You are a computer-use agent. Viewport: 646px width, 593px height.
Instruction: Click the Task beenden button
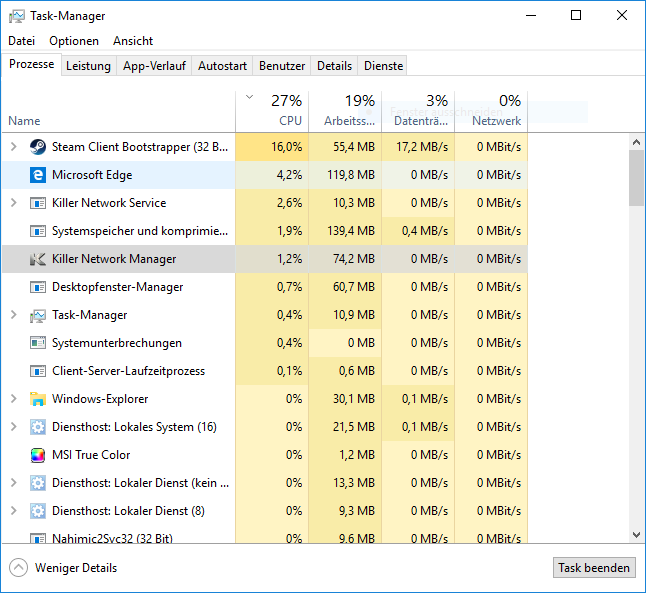(x=594, y=568)
